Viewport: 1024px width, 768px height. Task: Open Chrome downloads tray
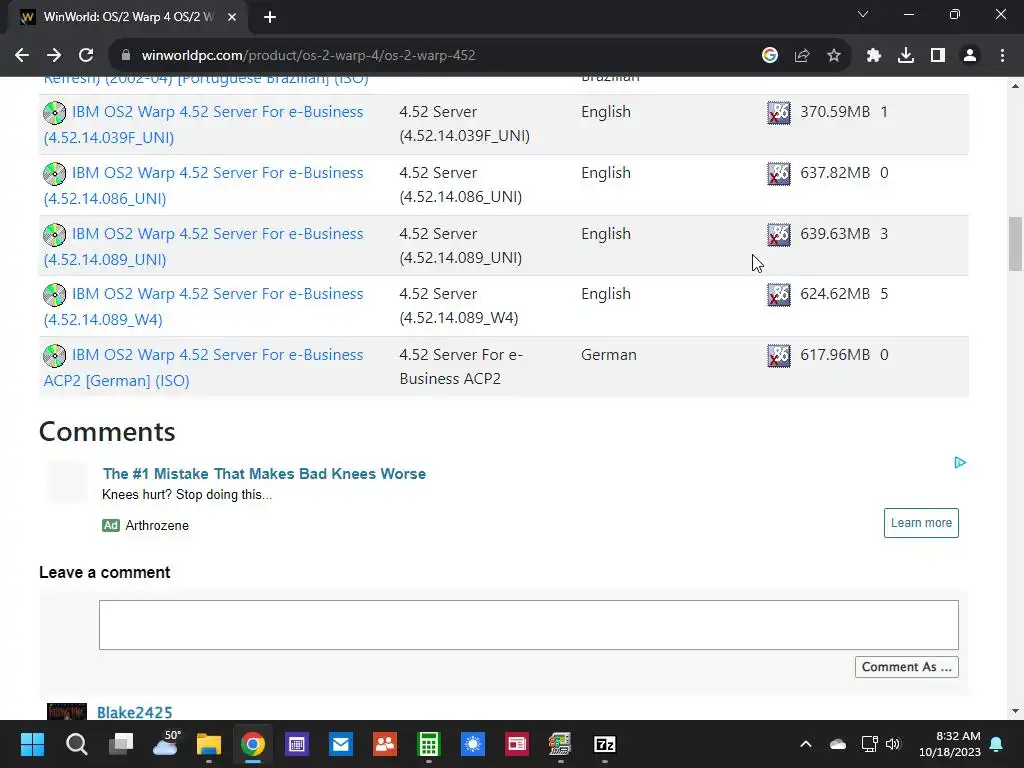click(906, 56)
